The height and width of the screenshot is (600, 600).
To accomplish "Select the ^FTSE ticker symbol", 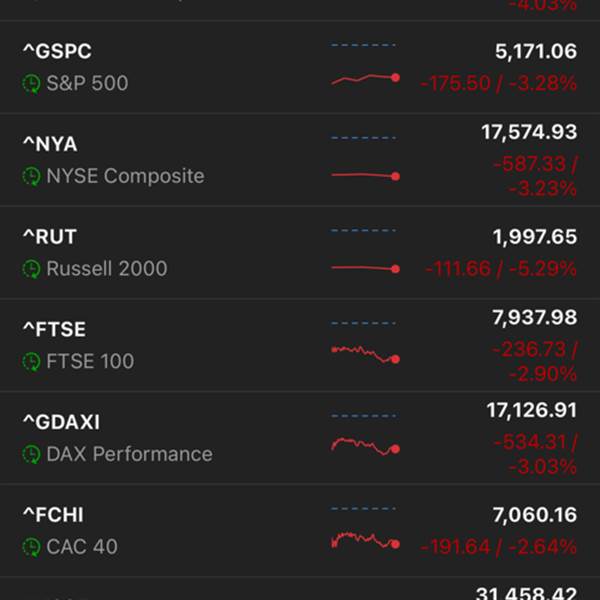I will click(x=55, y=329).
